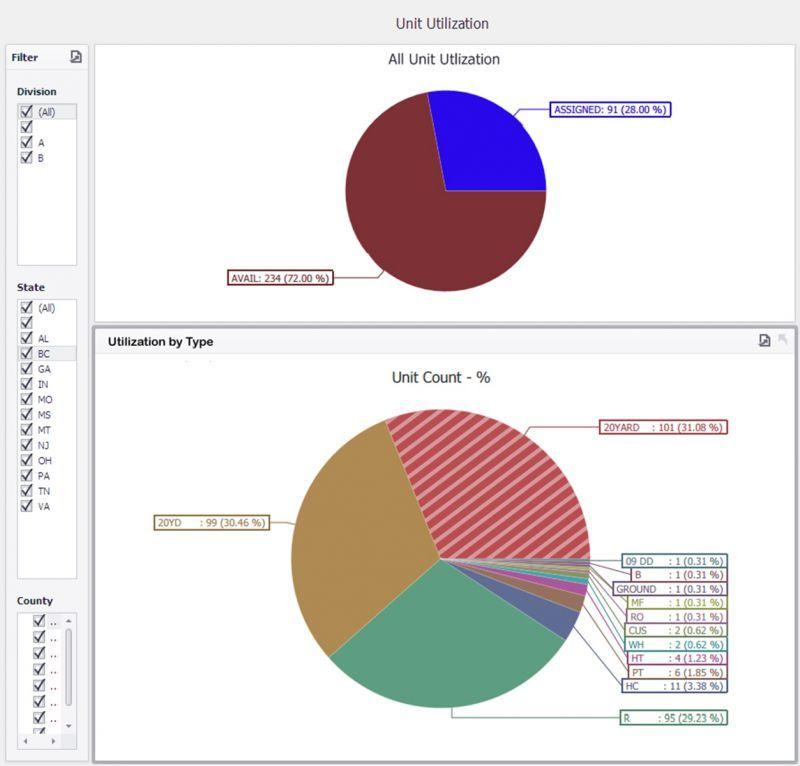Image resolution: width=800 pixels, height=766 pixels.
Task: Uncheck the GA state checkbox
Action: 27,369
